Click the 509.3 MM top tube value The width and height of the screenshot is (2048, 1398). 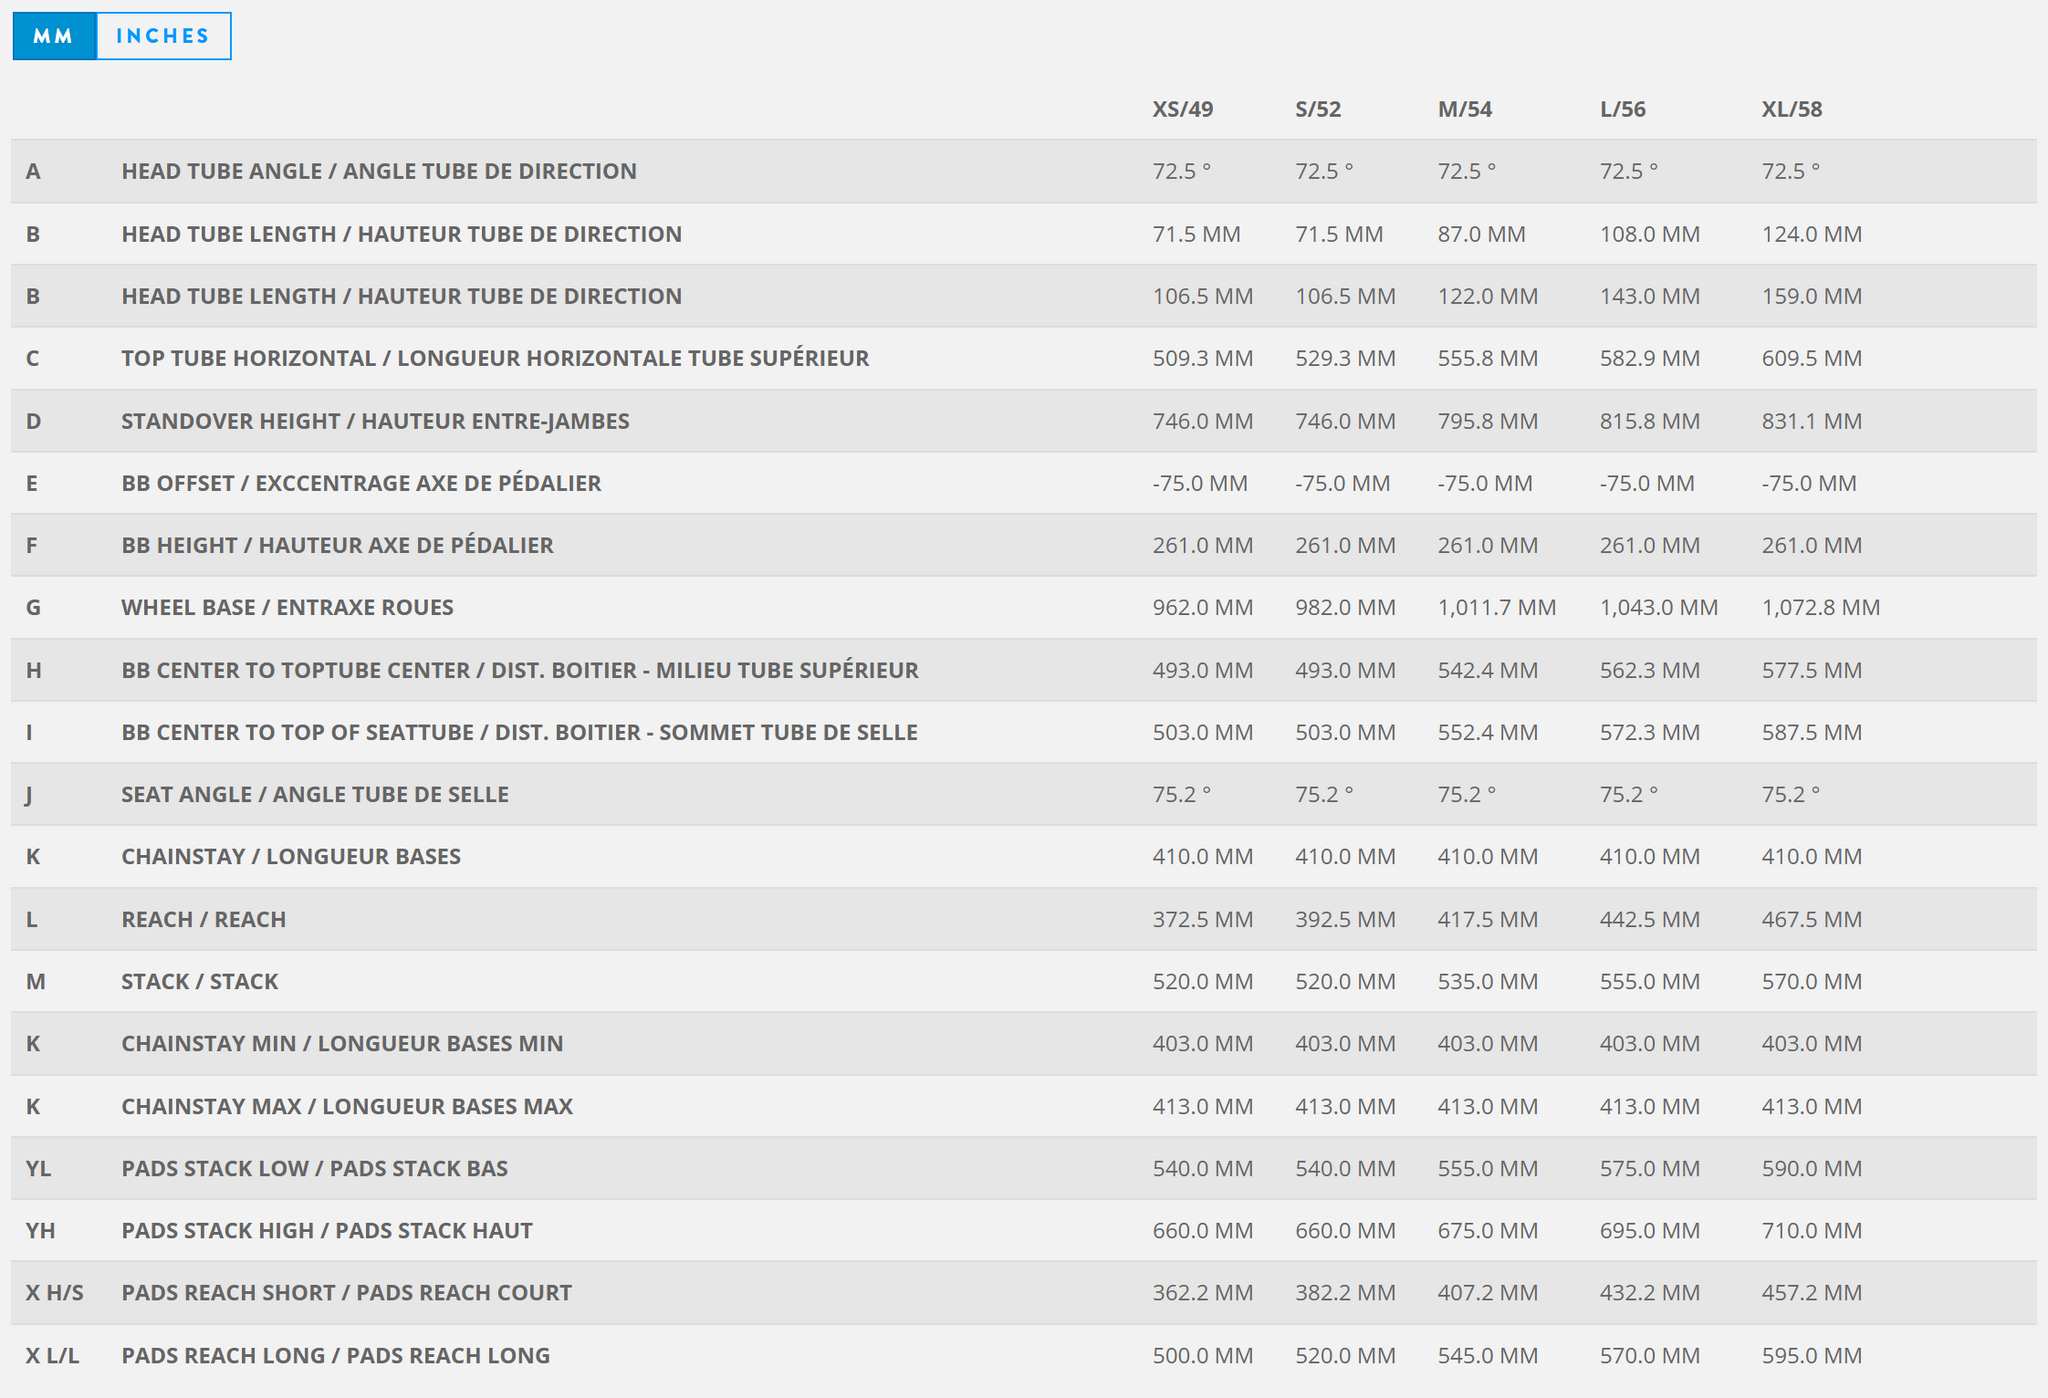1203,358
